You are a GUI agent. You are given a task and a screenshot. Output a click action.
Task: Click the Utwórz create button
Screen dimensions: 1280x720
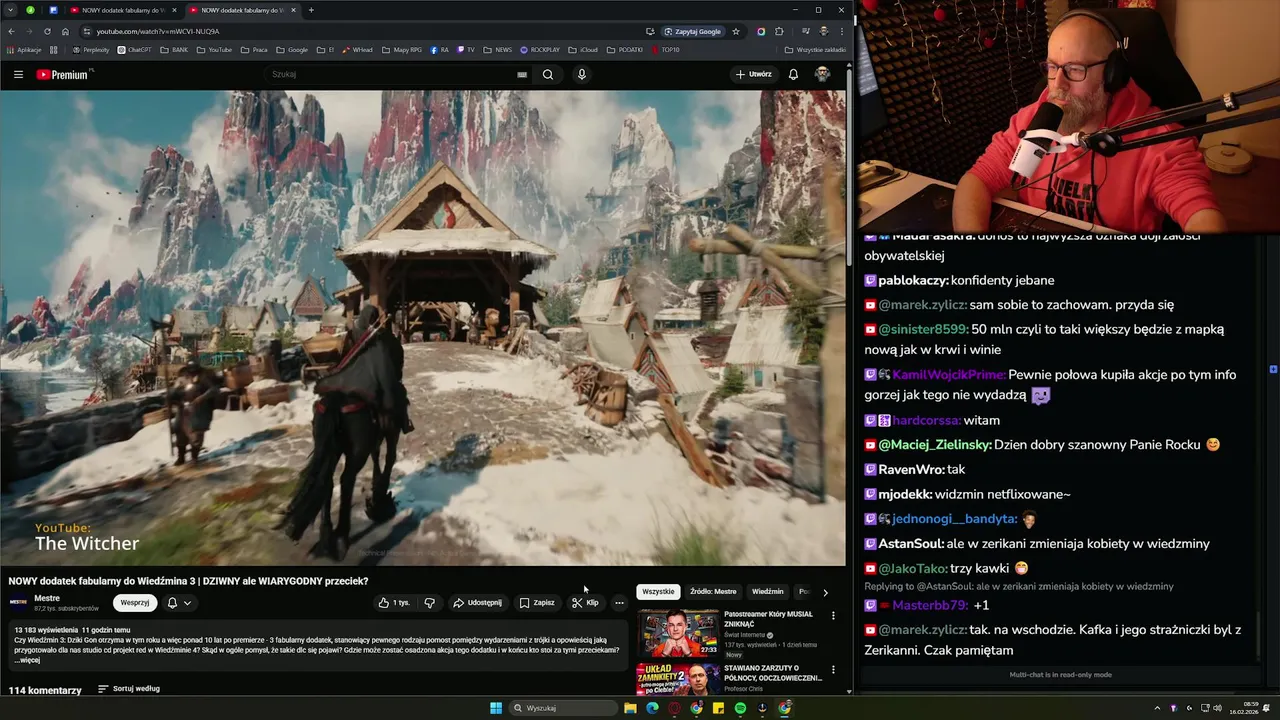pyautogui.click(x=754, y=74)
